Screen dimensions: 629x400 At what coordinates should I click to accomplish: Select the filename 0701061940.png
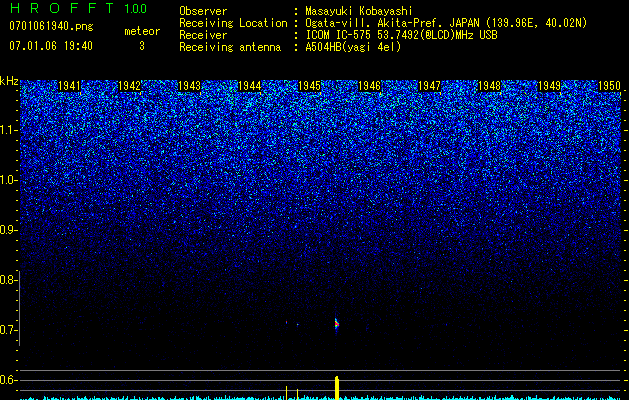(51, 26)
